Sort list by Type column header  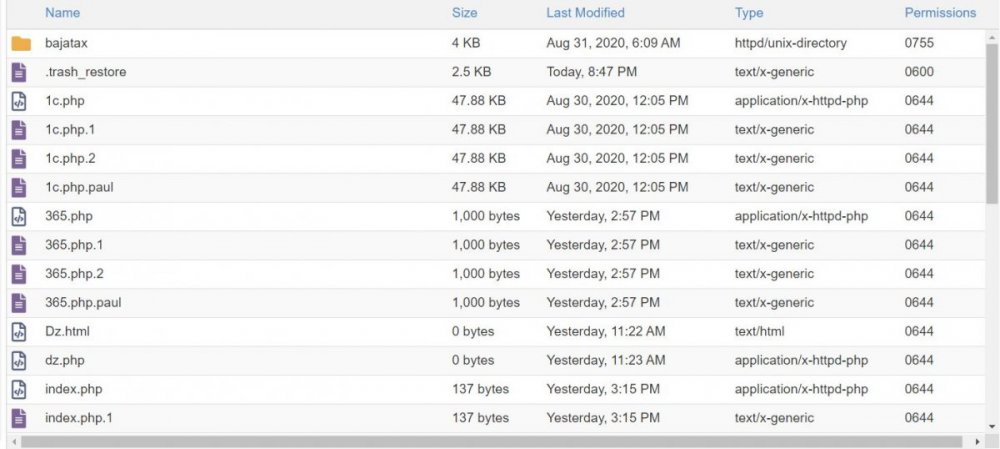pos(748,13)
